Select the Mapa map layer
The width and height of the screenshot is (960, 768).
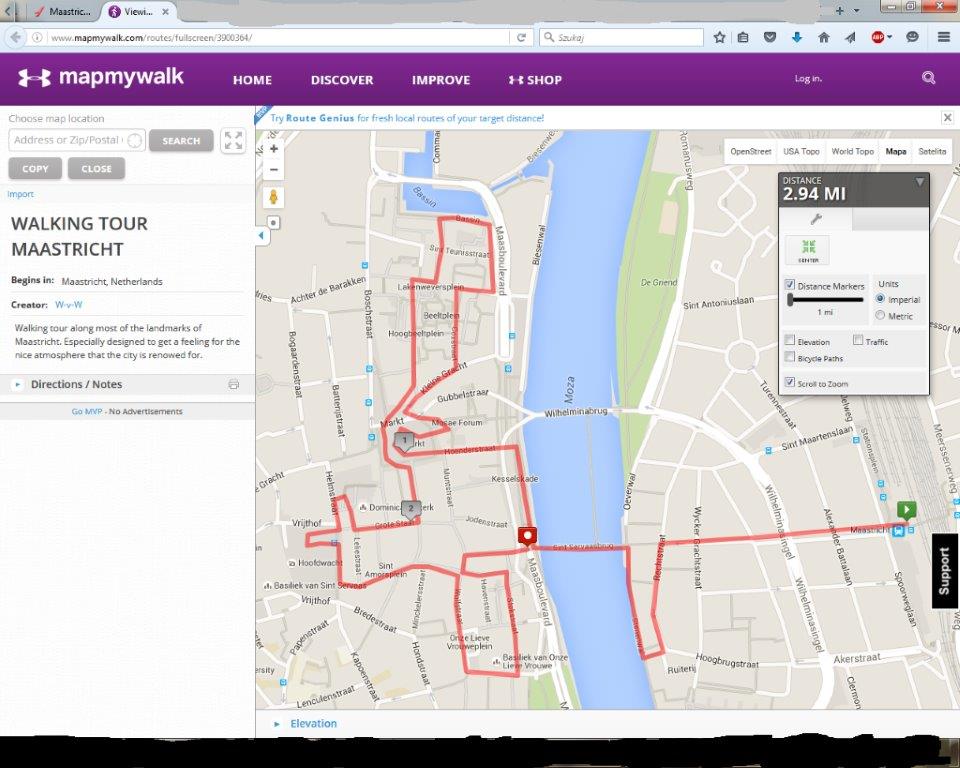click(x=896, y=151)
